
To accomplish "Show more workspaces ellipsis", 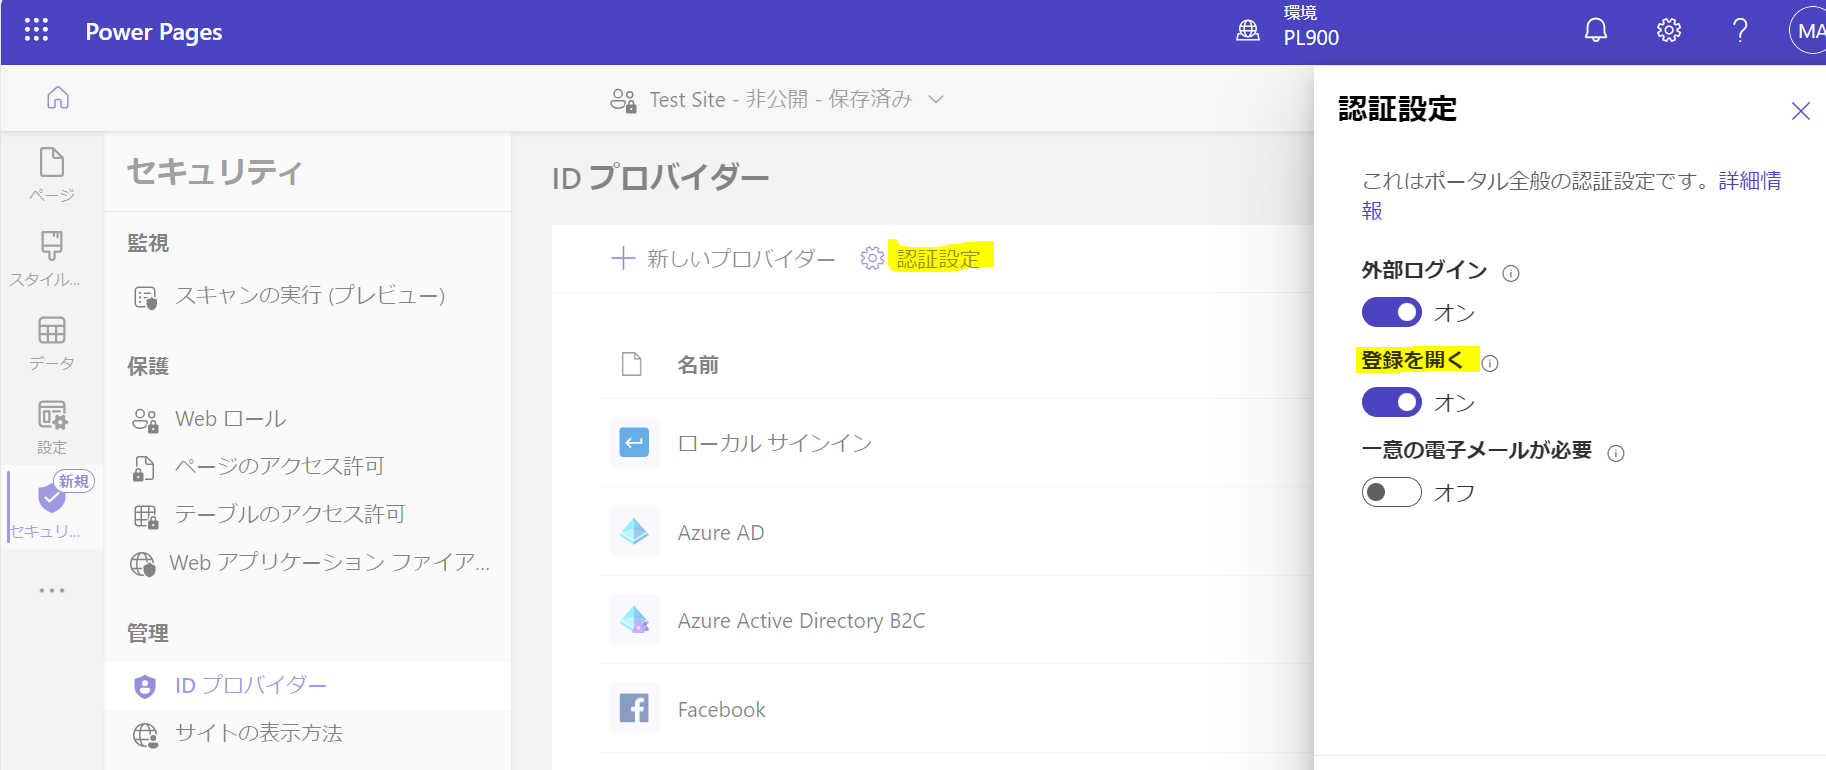I will (x=52, y=591).
